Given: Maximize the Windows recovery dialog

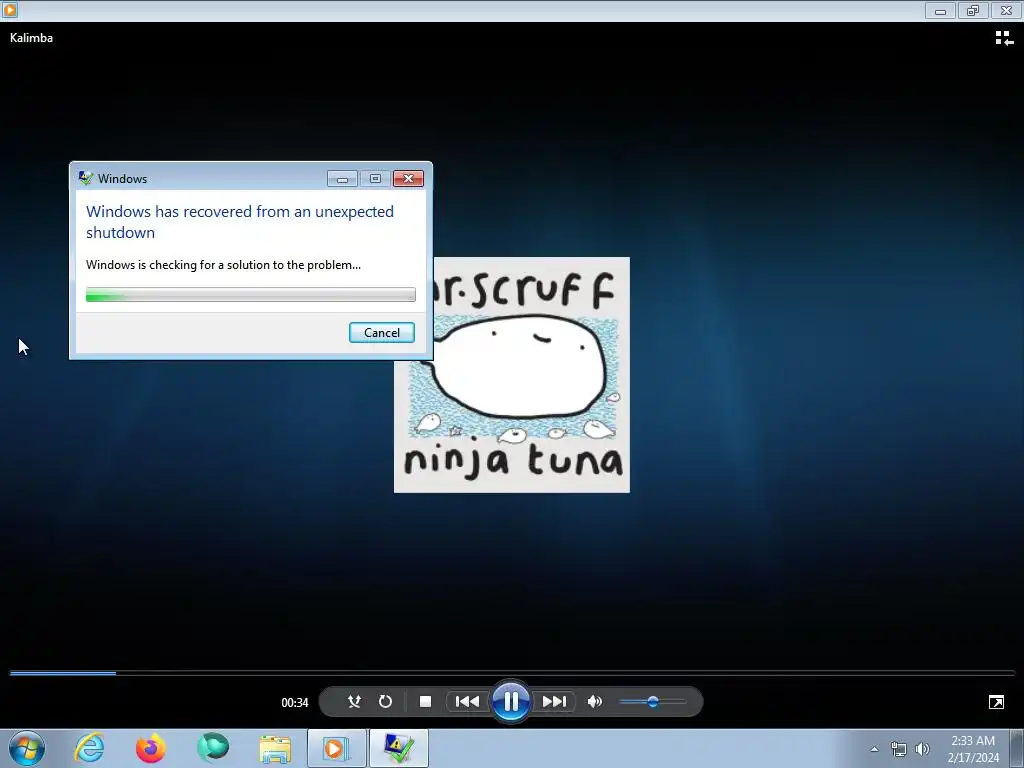Looking at the screenshot, I should (x=376, y=178).
